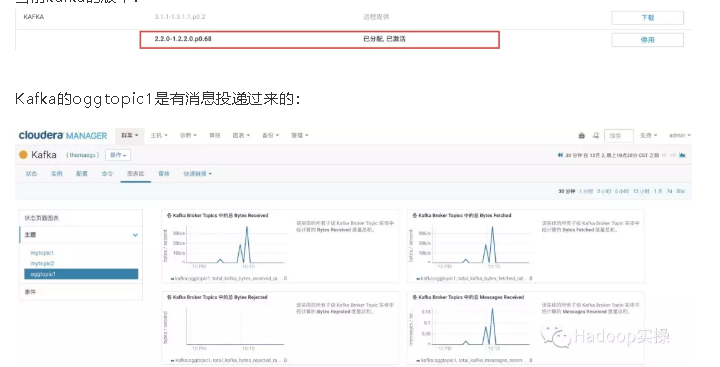Screen dimensions: 720x367
Task: Click the 下载 button for KAFKA 3.1.1 parcel
Action: pos(647,18)
